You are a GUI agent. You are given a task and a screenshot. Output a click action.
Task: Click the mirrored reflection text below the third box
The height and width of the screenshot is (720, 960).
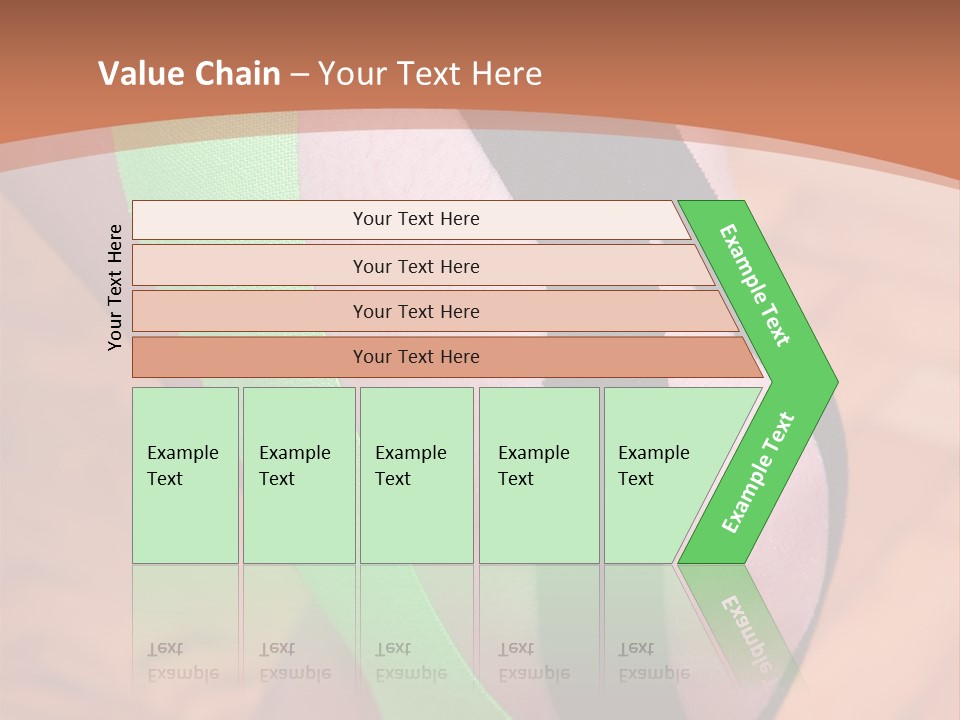tap(411, 661)
